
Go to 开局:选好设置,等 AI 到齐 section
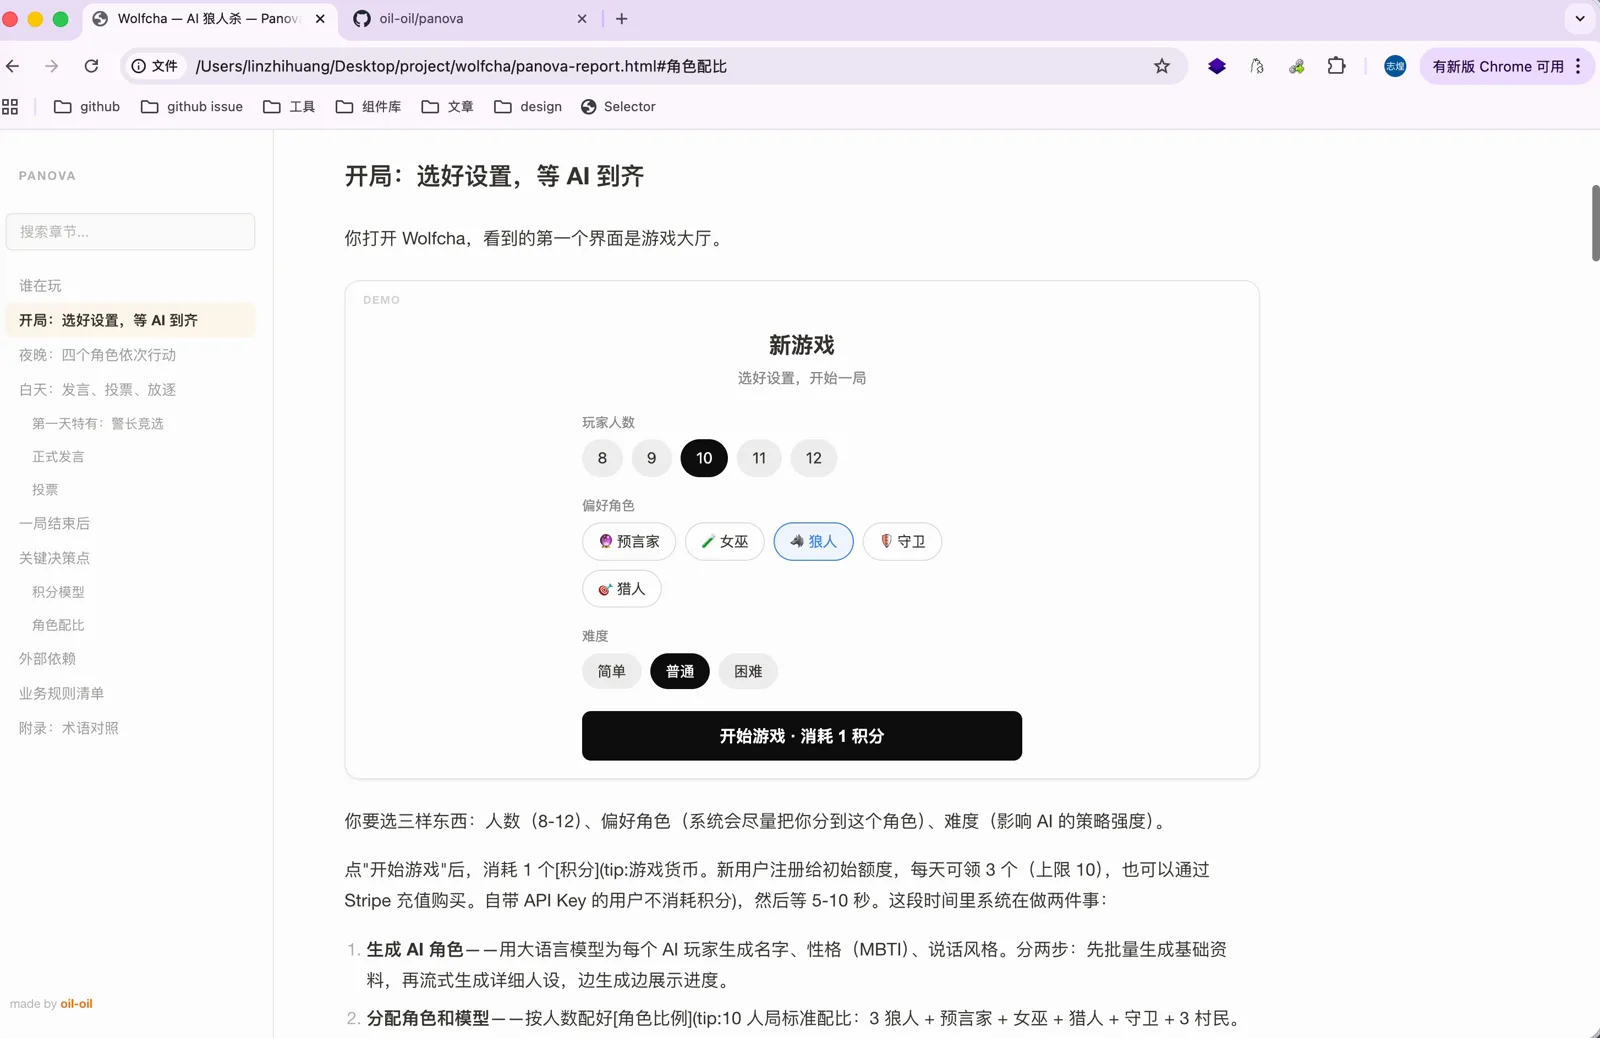[x=130, y=320]
